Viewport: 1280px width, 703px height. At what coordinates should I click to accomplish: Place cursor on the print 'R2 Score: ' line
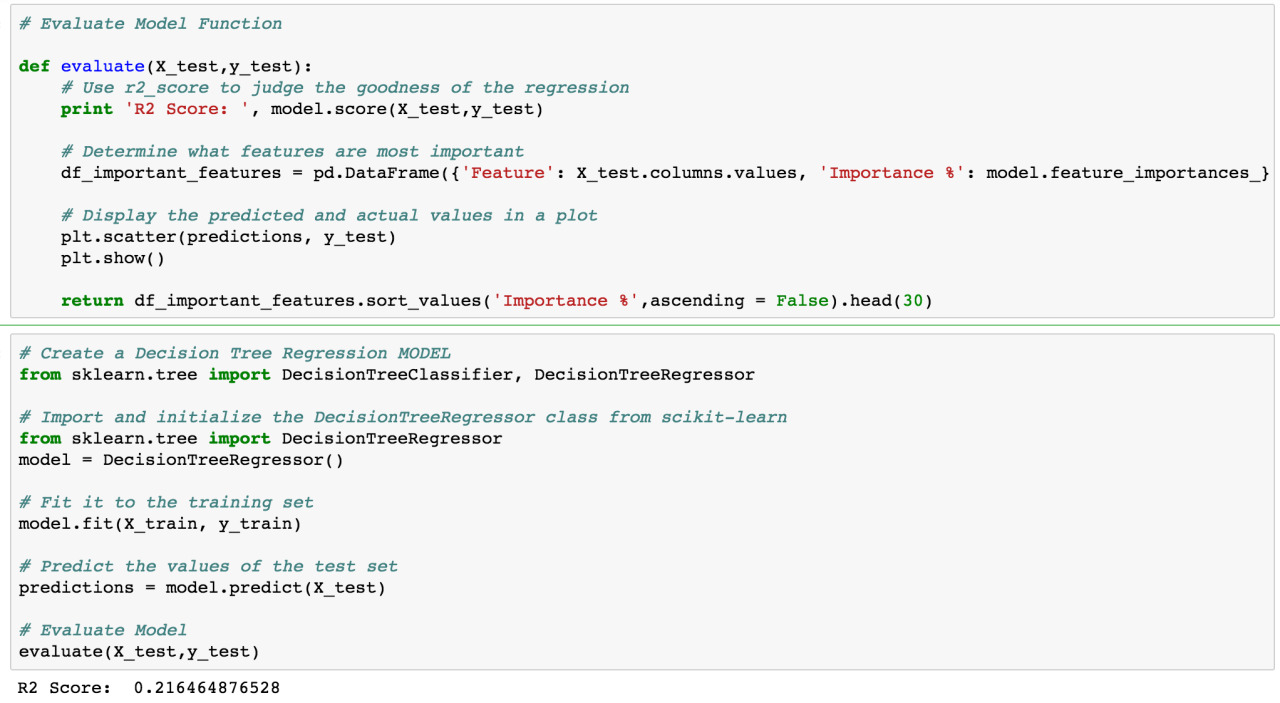(302, 109)
